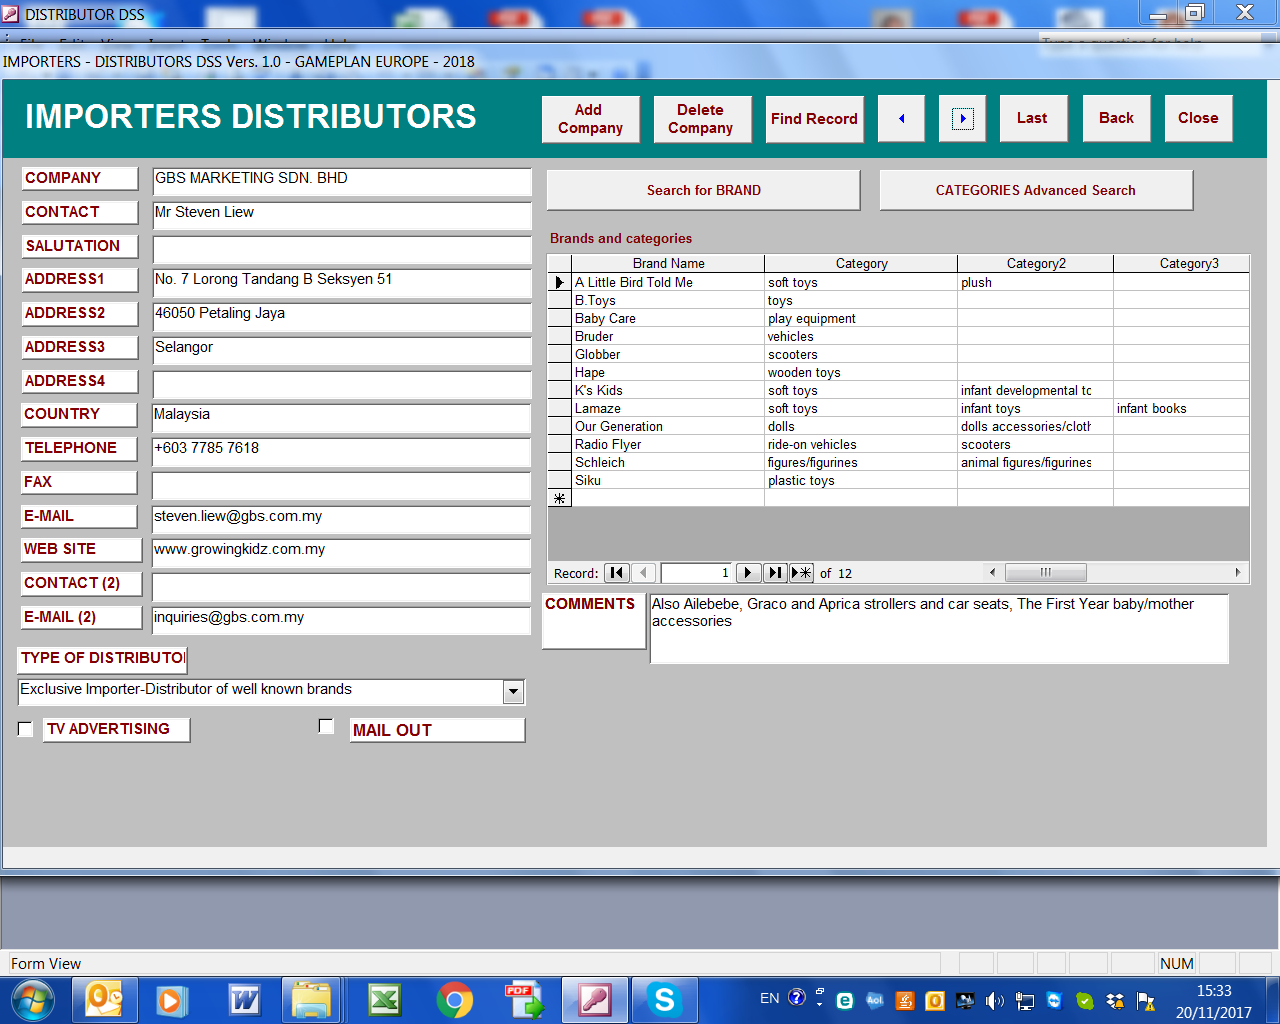Click the left arrow of brands grid scrollbar

point(992,573)
